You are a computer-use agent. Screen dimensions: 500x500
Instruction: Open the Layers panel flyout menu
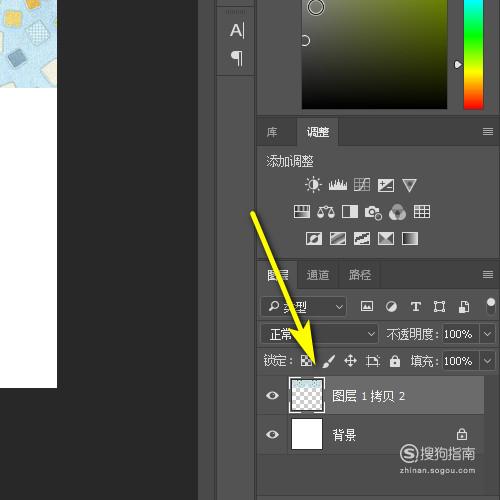point(488,274)
